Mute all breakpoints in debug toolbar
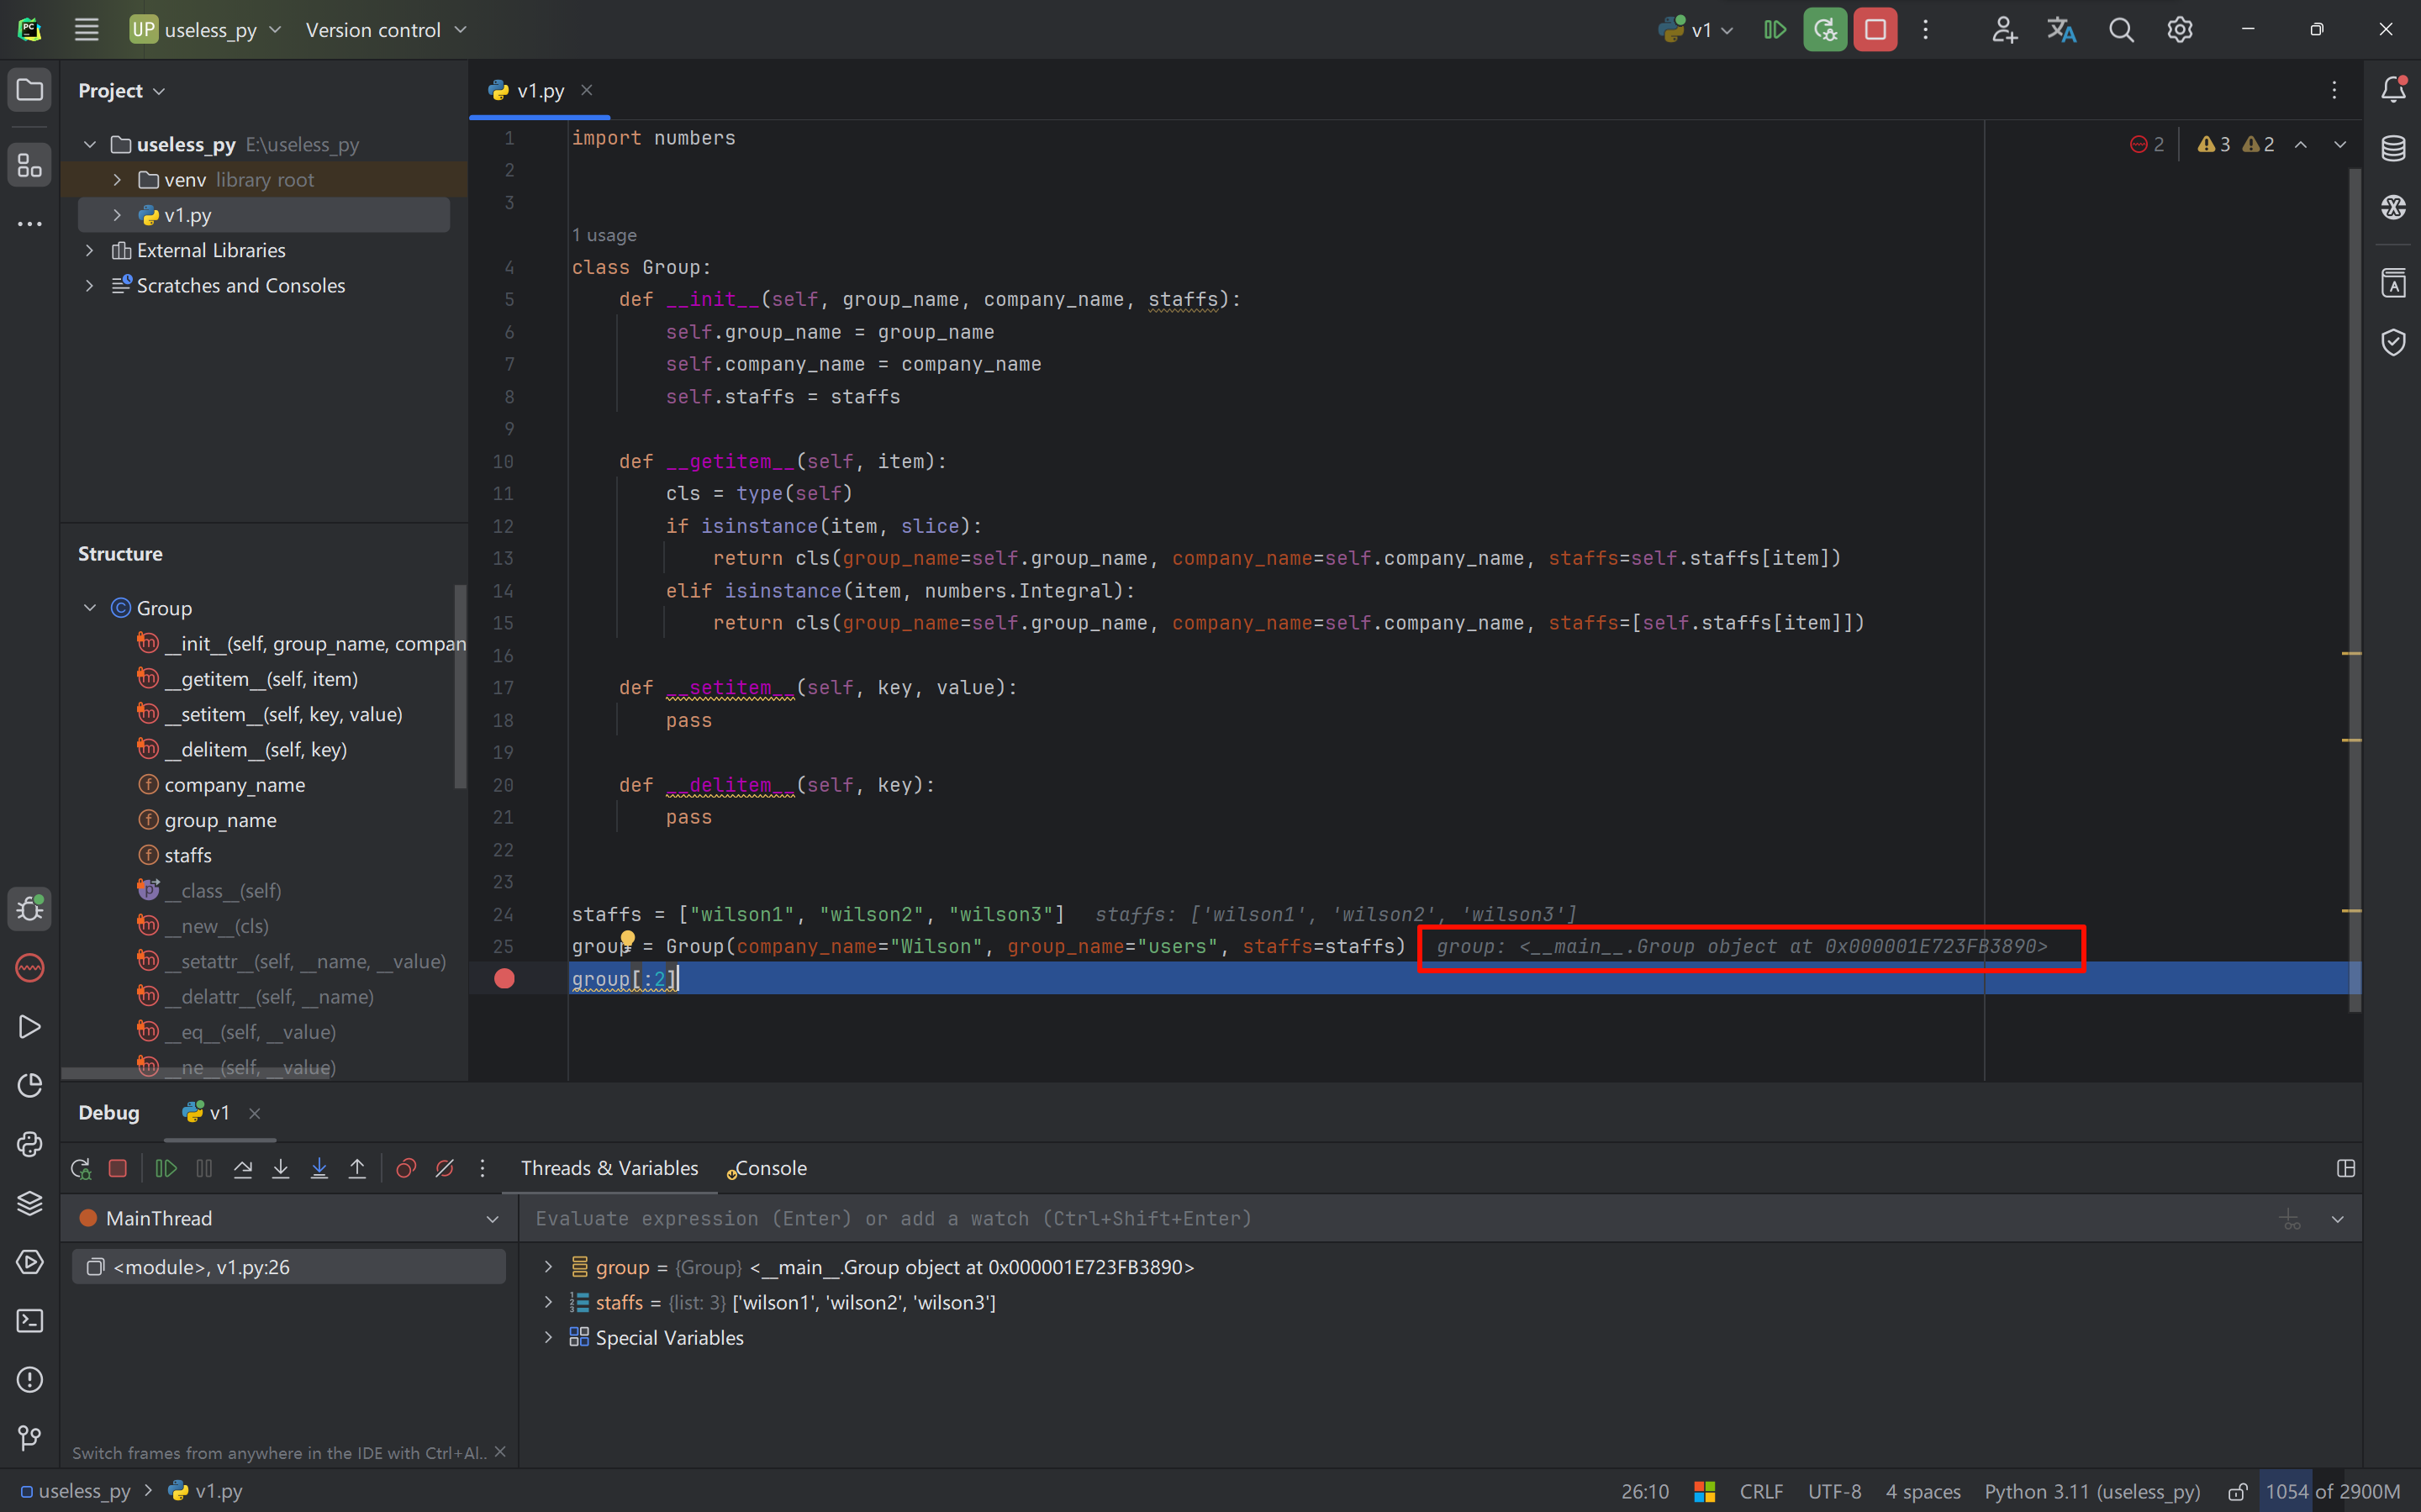The width and height of the screenshot is (2421, 1512). tap(445, 1168)
